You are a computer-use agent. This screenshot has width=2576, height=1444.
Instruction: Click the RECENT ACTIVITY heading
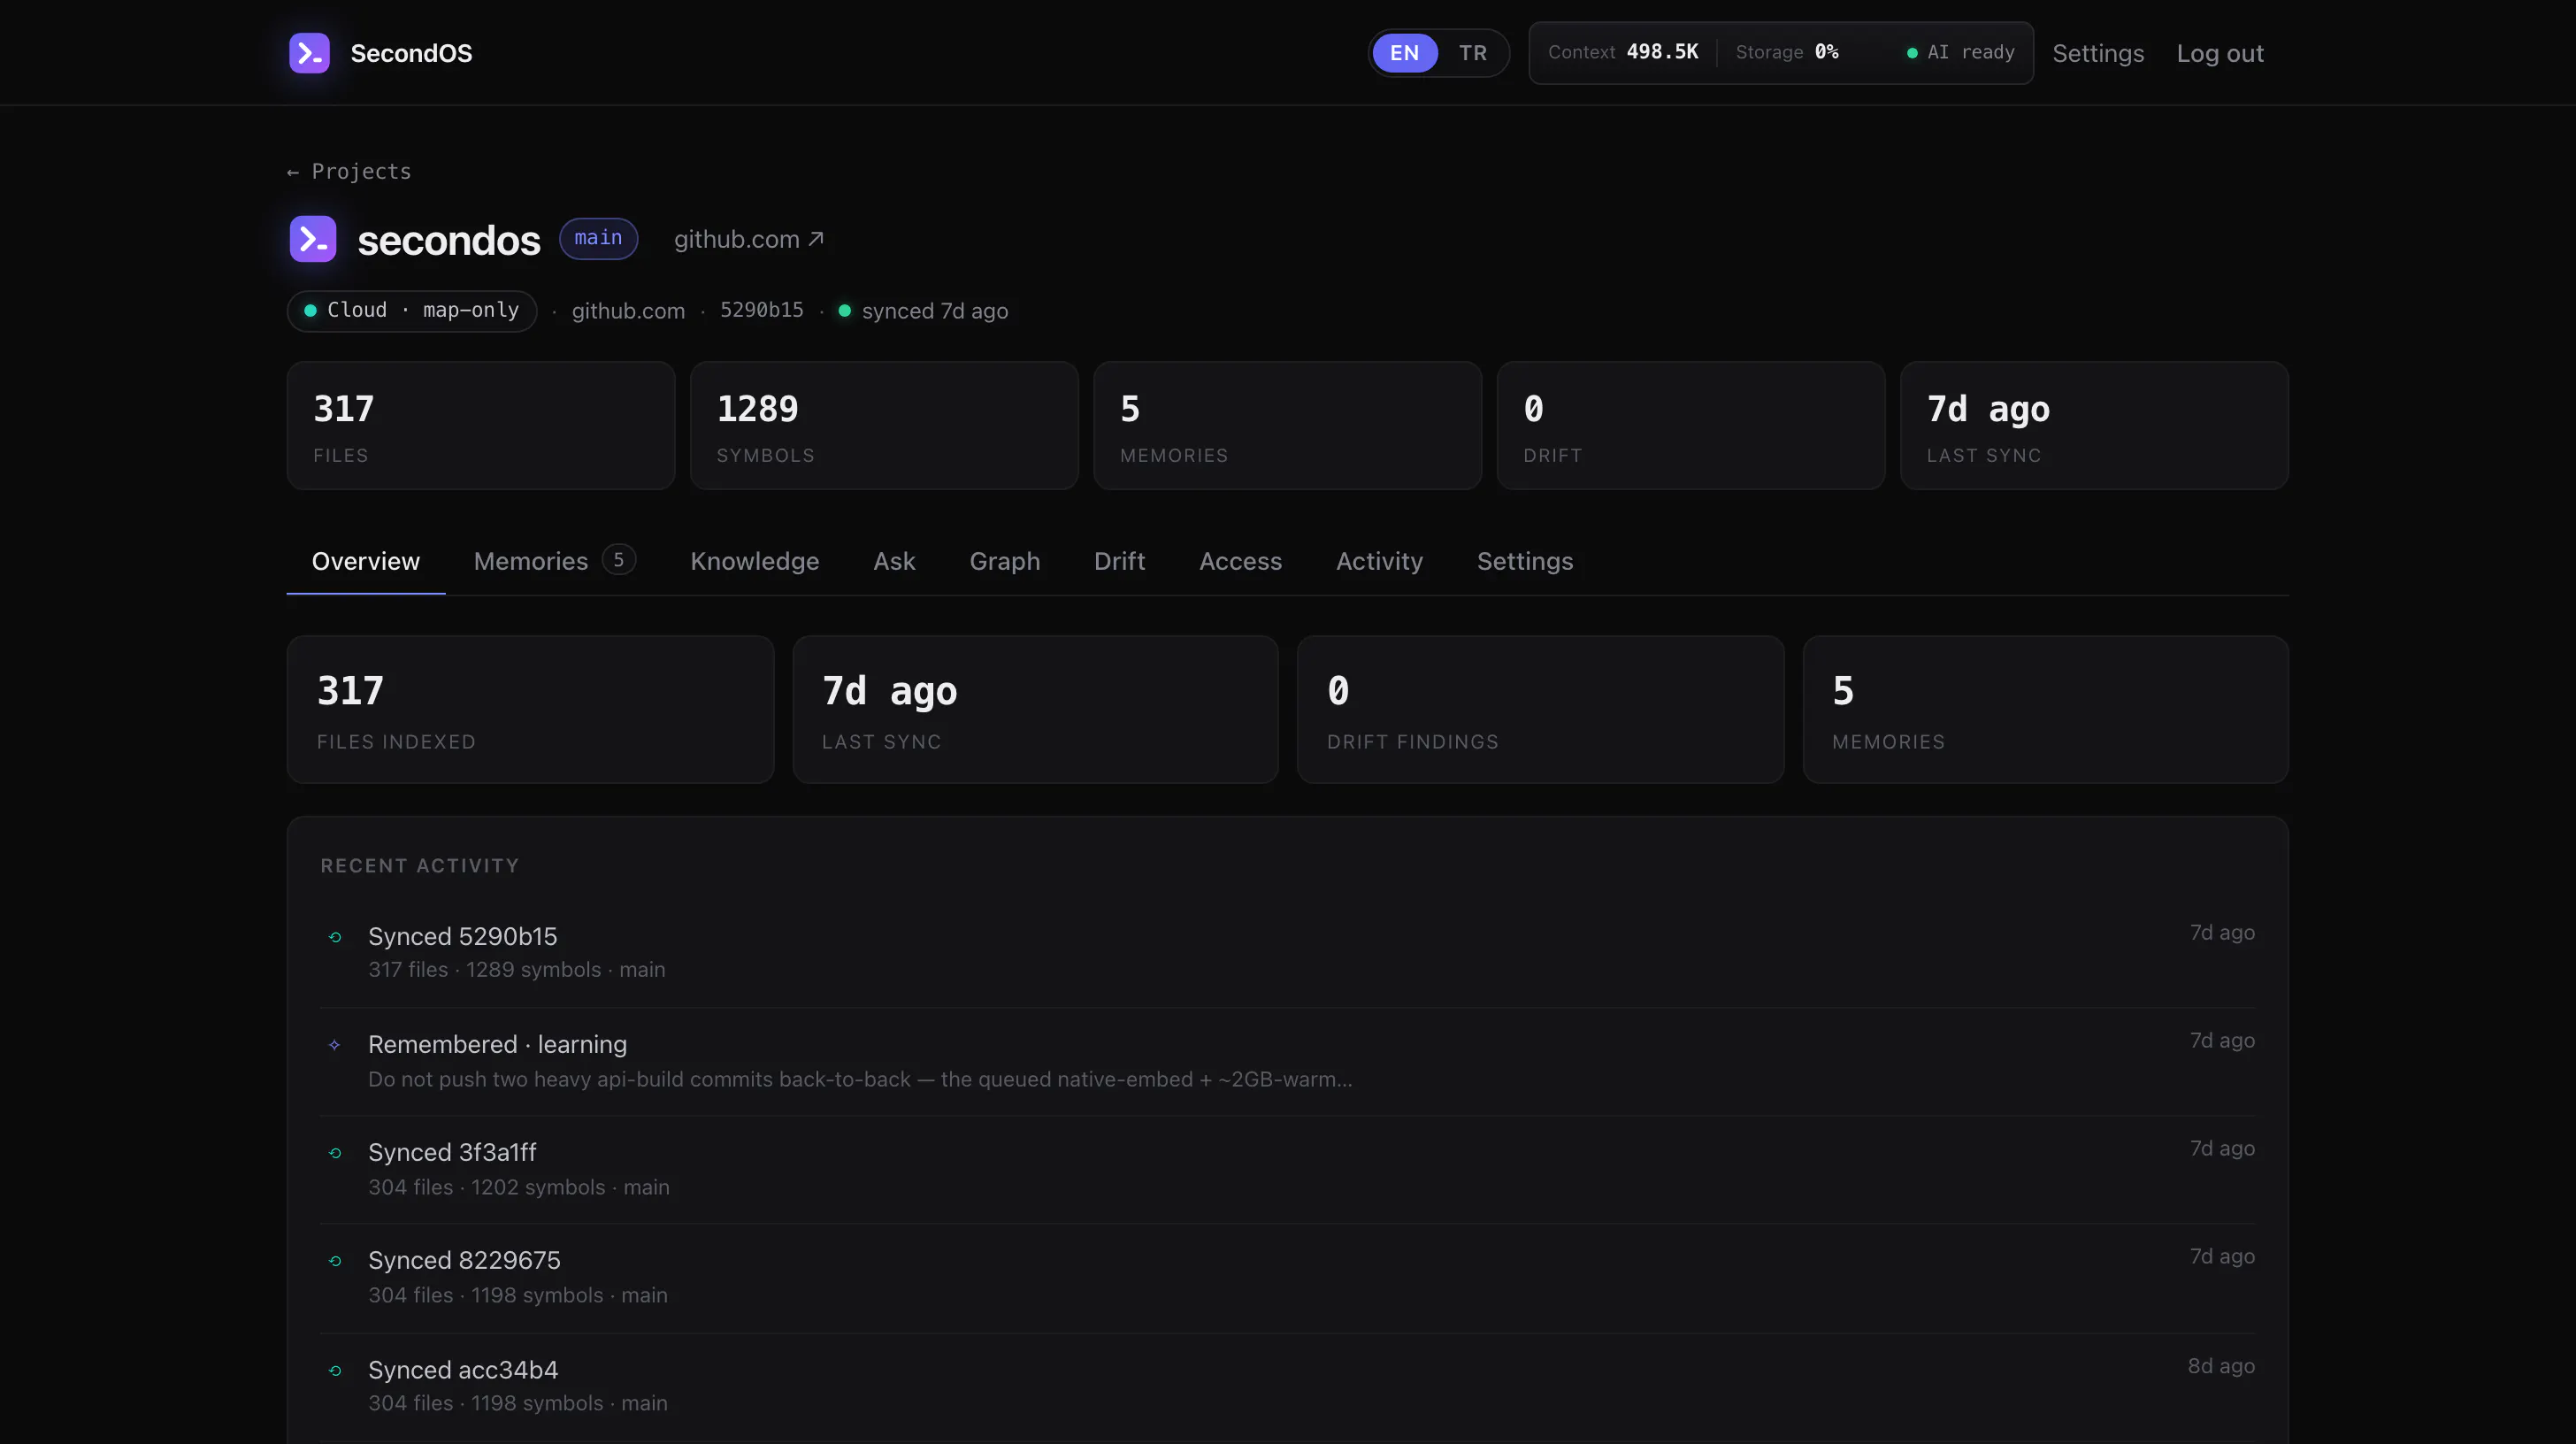[x=420, y=866]
